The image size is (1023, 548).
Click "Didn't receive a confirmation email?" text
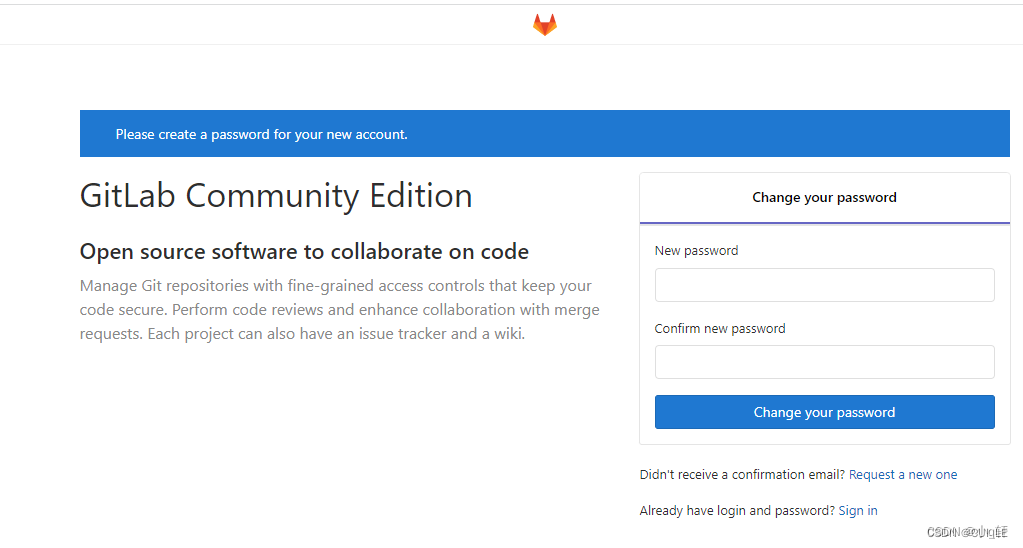pos(742,474)
